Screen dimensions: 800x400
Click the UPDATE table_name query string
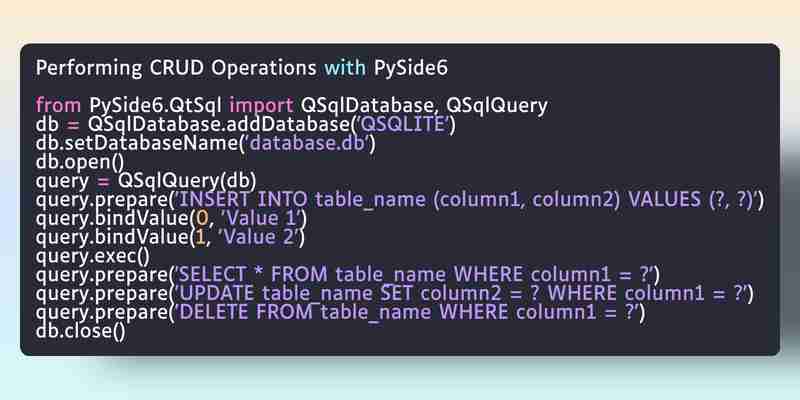pyautogui.click(x=461, y=294)
